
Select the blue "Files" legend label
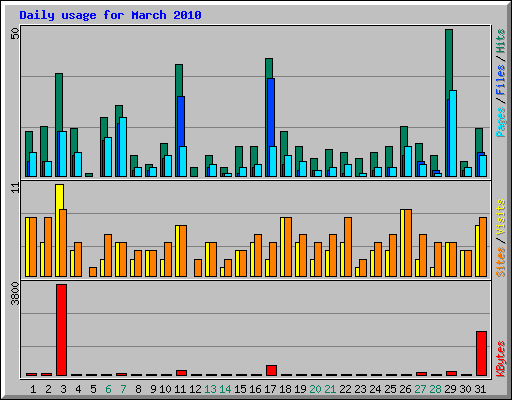click(501, 80)
